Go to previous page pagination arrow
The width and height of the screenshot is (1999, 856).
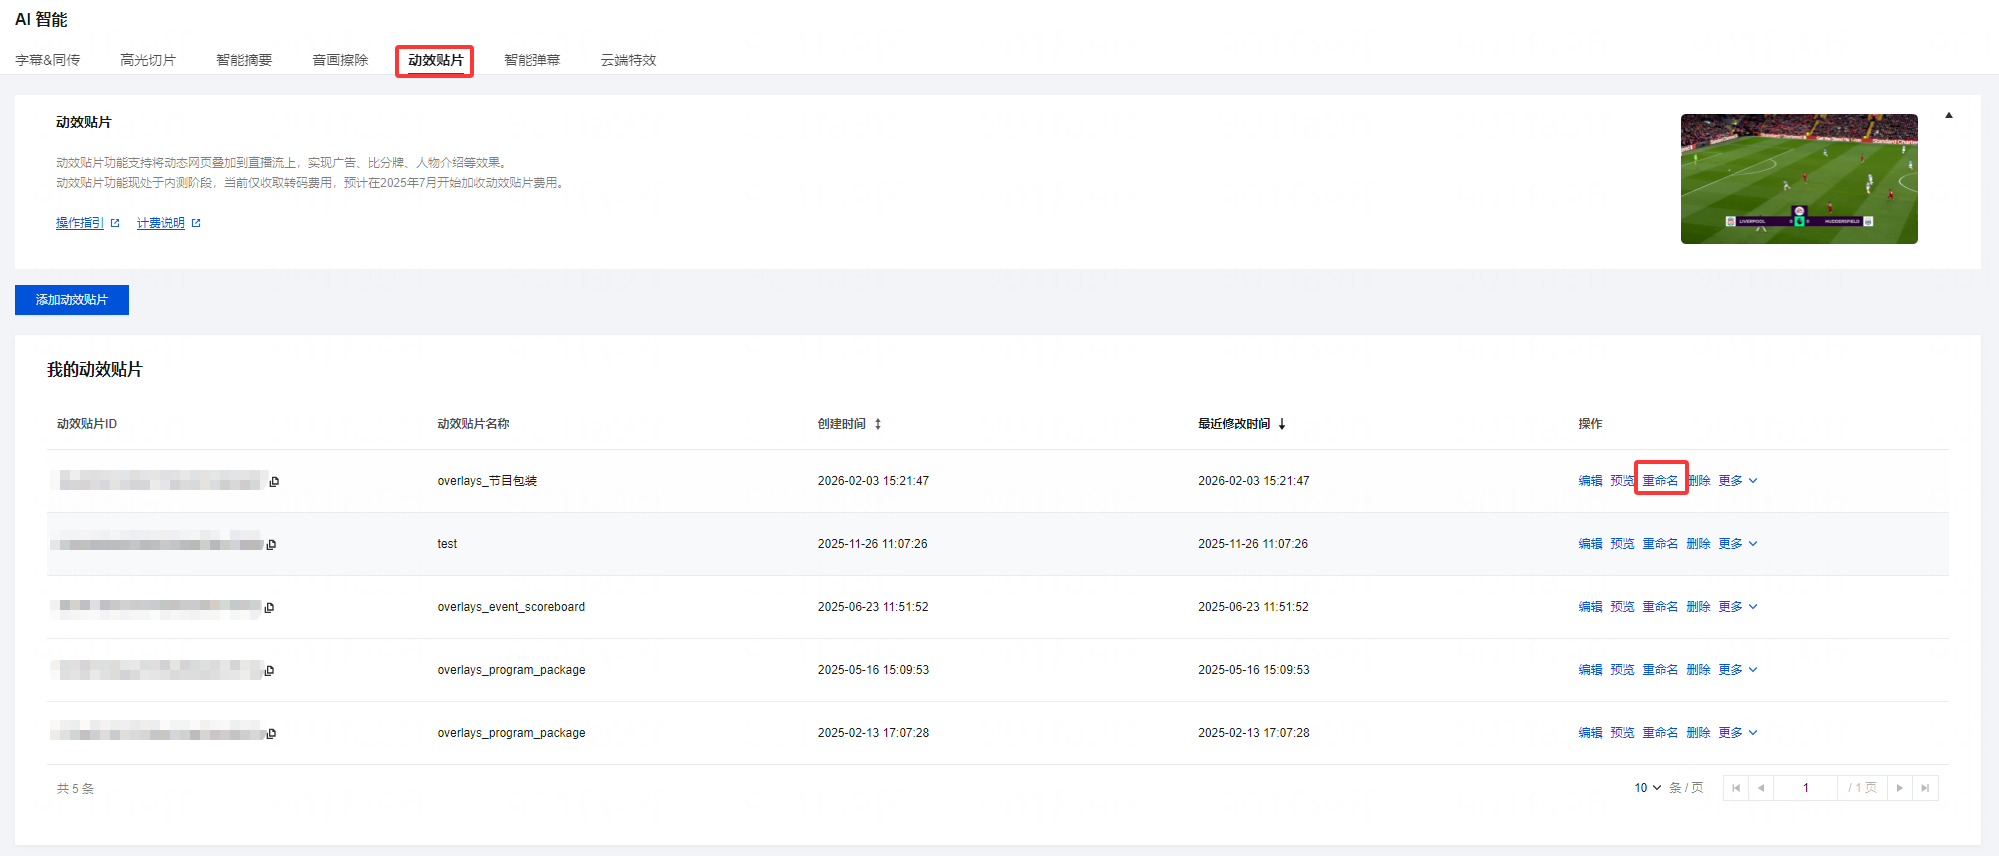tap(1761, 788)
